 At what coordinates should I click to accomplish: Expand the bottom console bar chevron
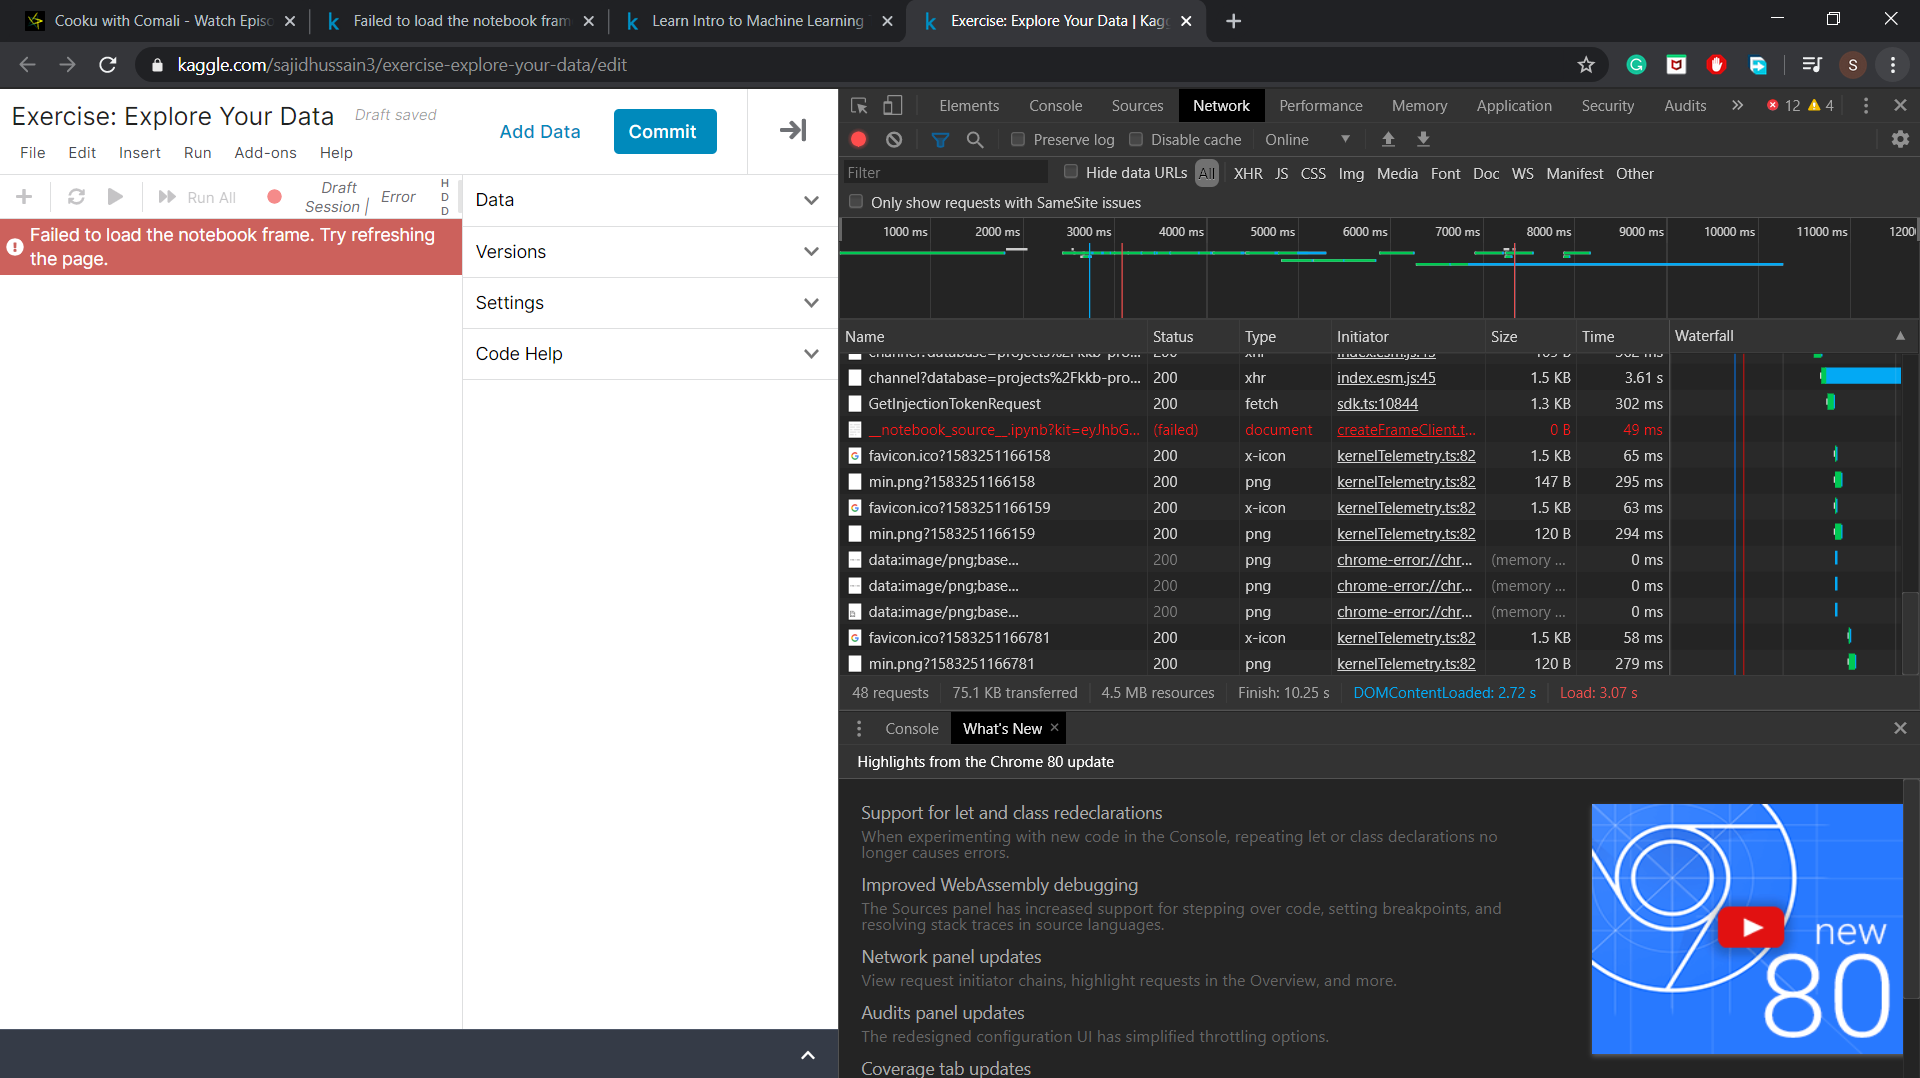[808, 1055]
